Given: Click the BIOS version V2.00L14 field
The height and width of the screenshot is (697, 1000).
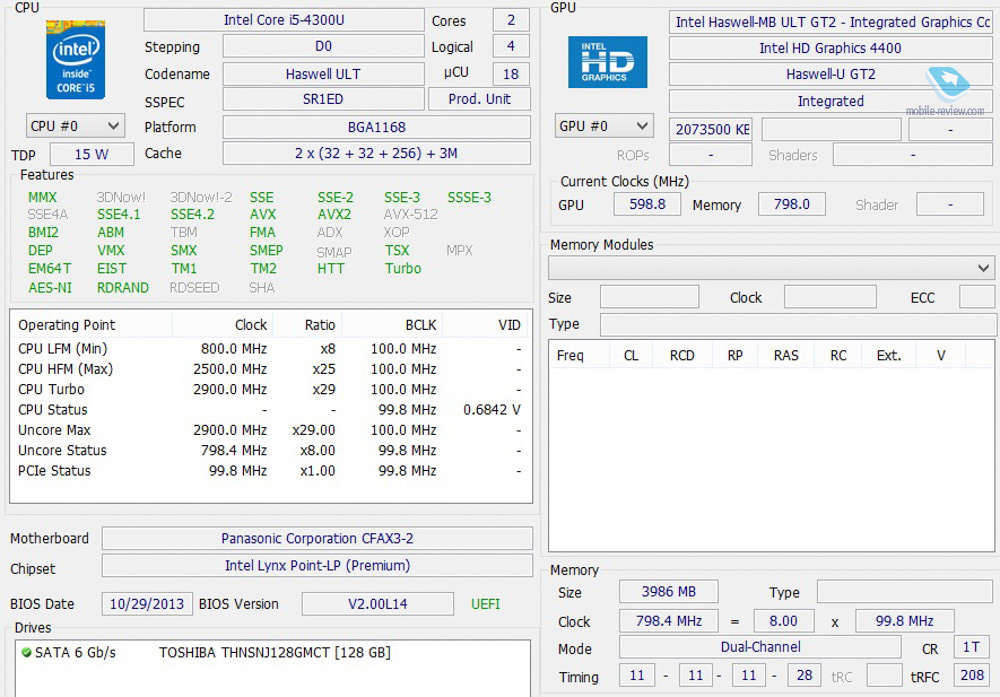Looking at the screenshot, I should (x=378, y=604).
